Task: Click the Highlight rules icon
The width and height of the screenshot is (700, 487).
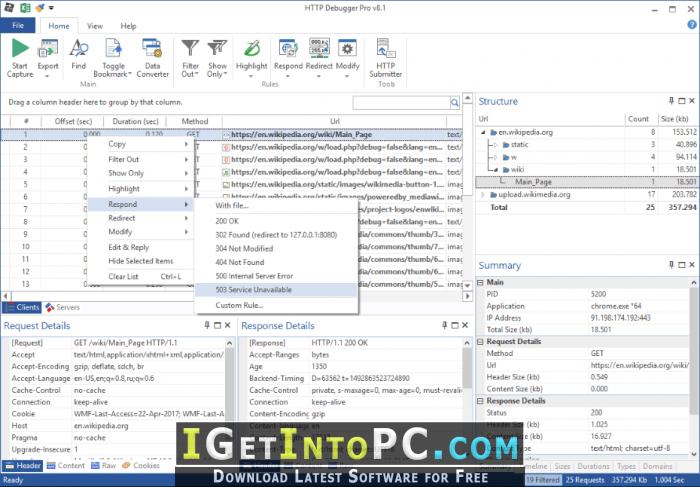Action: coord(251,48)
